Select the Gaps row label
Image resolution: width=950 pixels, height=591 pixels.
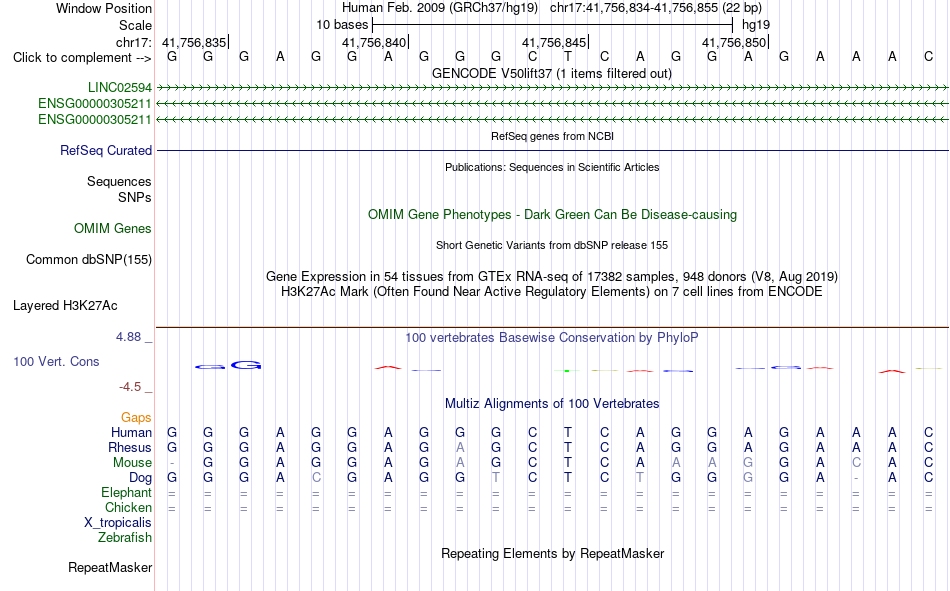coord(136,417)
